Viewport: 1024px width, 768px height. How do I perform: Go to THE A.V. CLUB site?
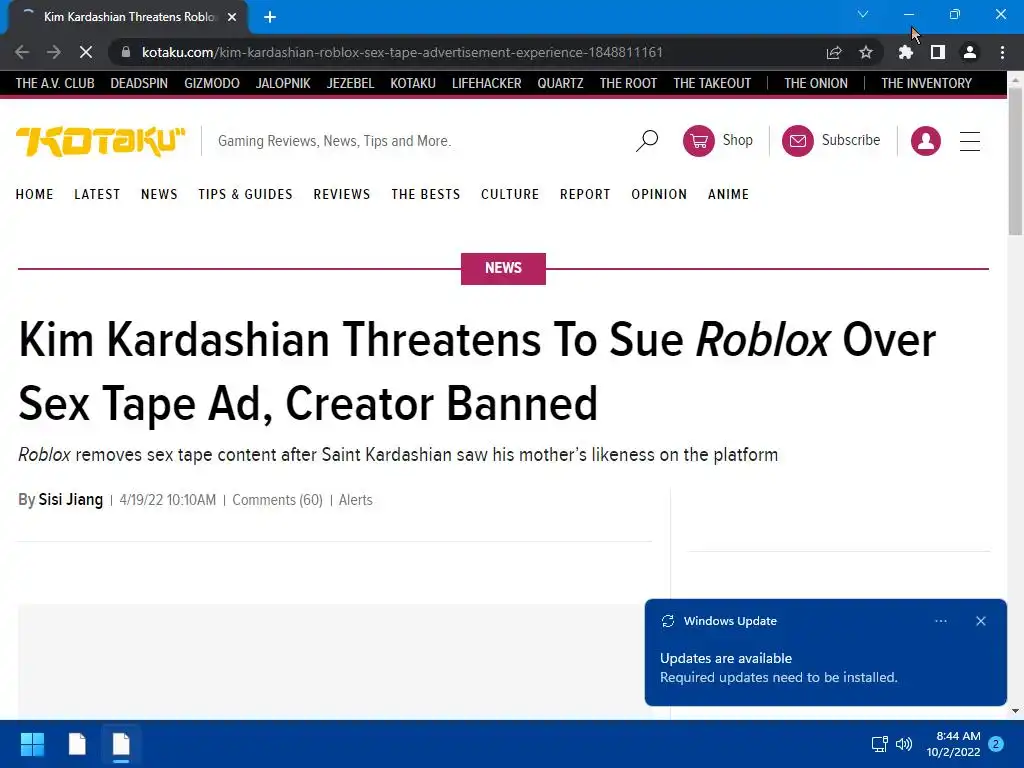coord(55,84)
